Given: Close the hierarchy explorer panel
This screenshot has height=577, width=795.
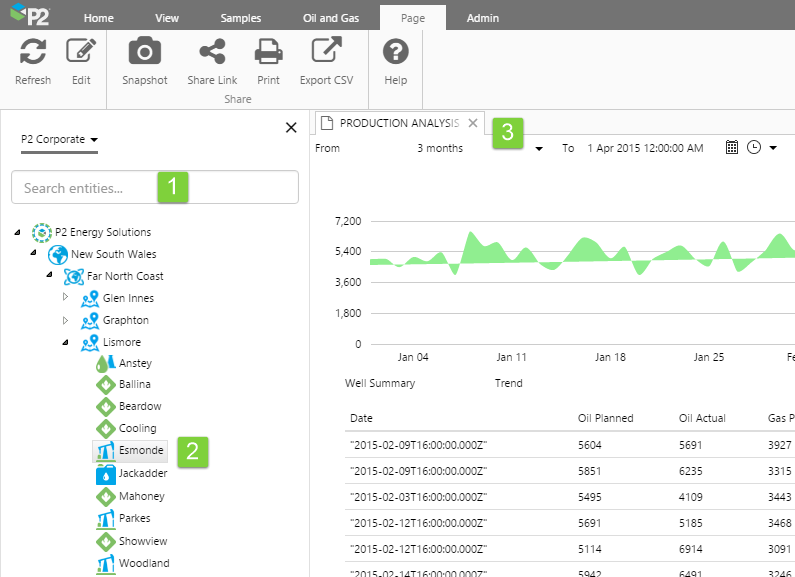Looking at the screenshot, I should 291,127.
